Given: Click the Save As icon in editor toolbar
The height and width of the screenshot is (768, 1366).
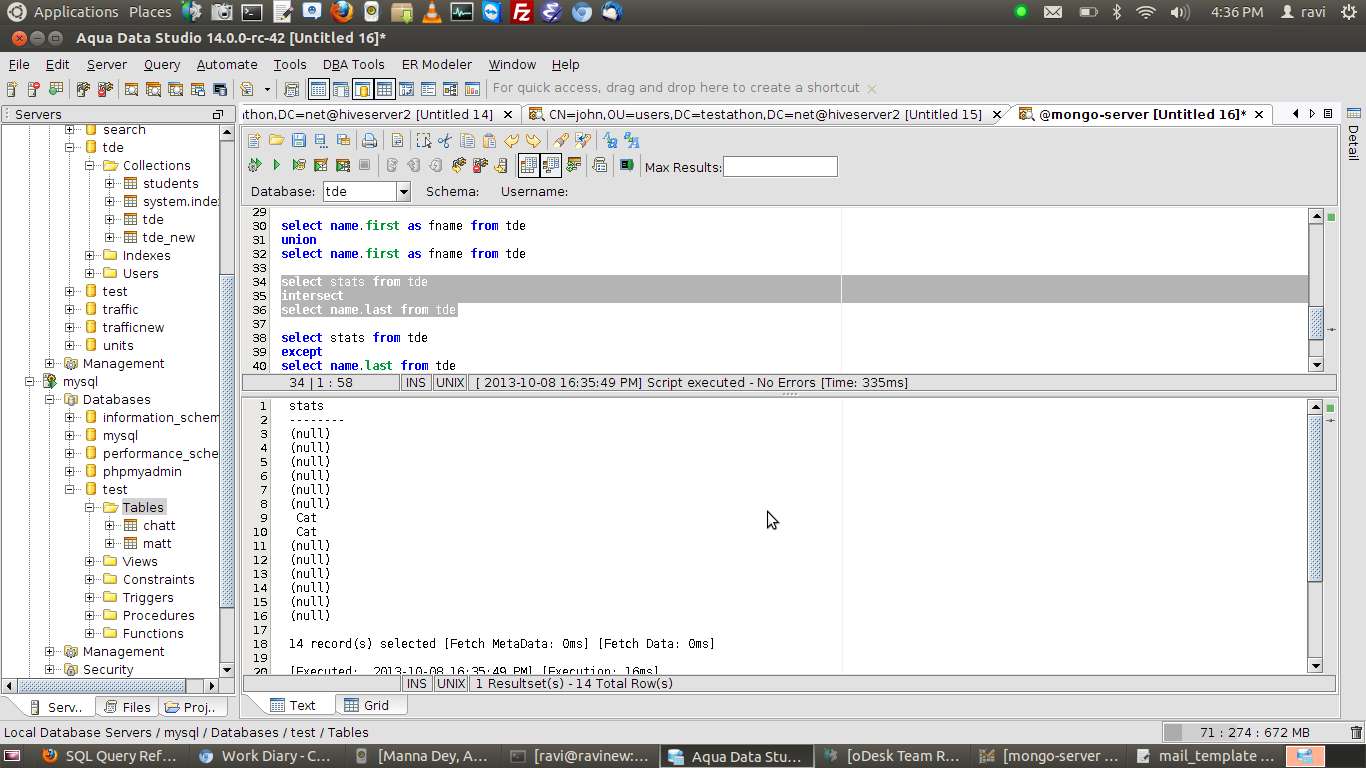Looking at the screenshot, I should (320, 141).
